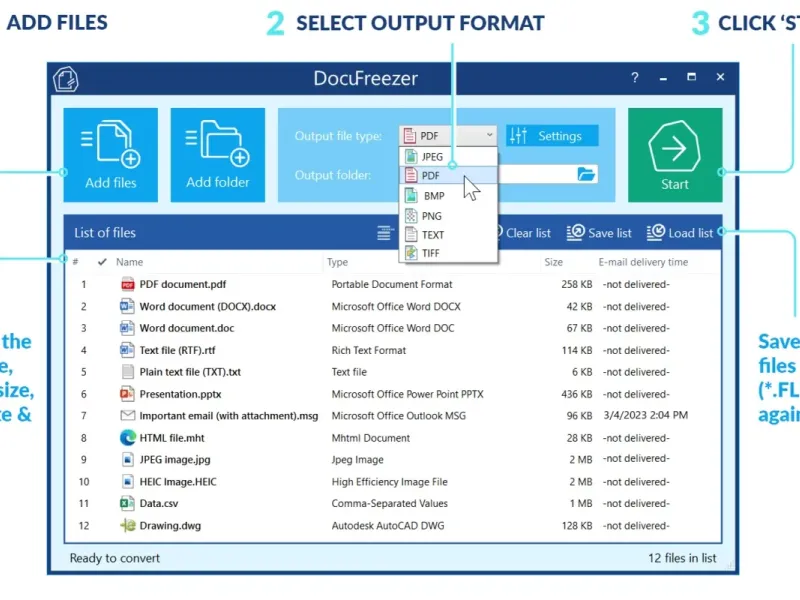The height and width of the screenshot is (600, 800).
Task: Click Drawing.dwg file icon
Action: [x=128, y=526]
